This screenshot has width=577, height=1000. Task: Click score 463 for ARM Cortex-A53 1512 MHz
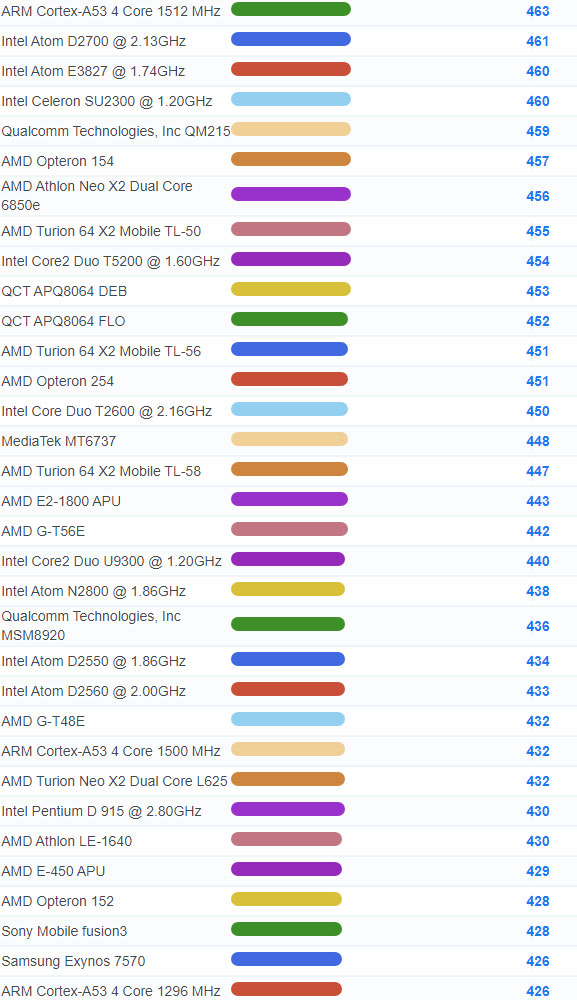[x=537, y=11]
